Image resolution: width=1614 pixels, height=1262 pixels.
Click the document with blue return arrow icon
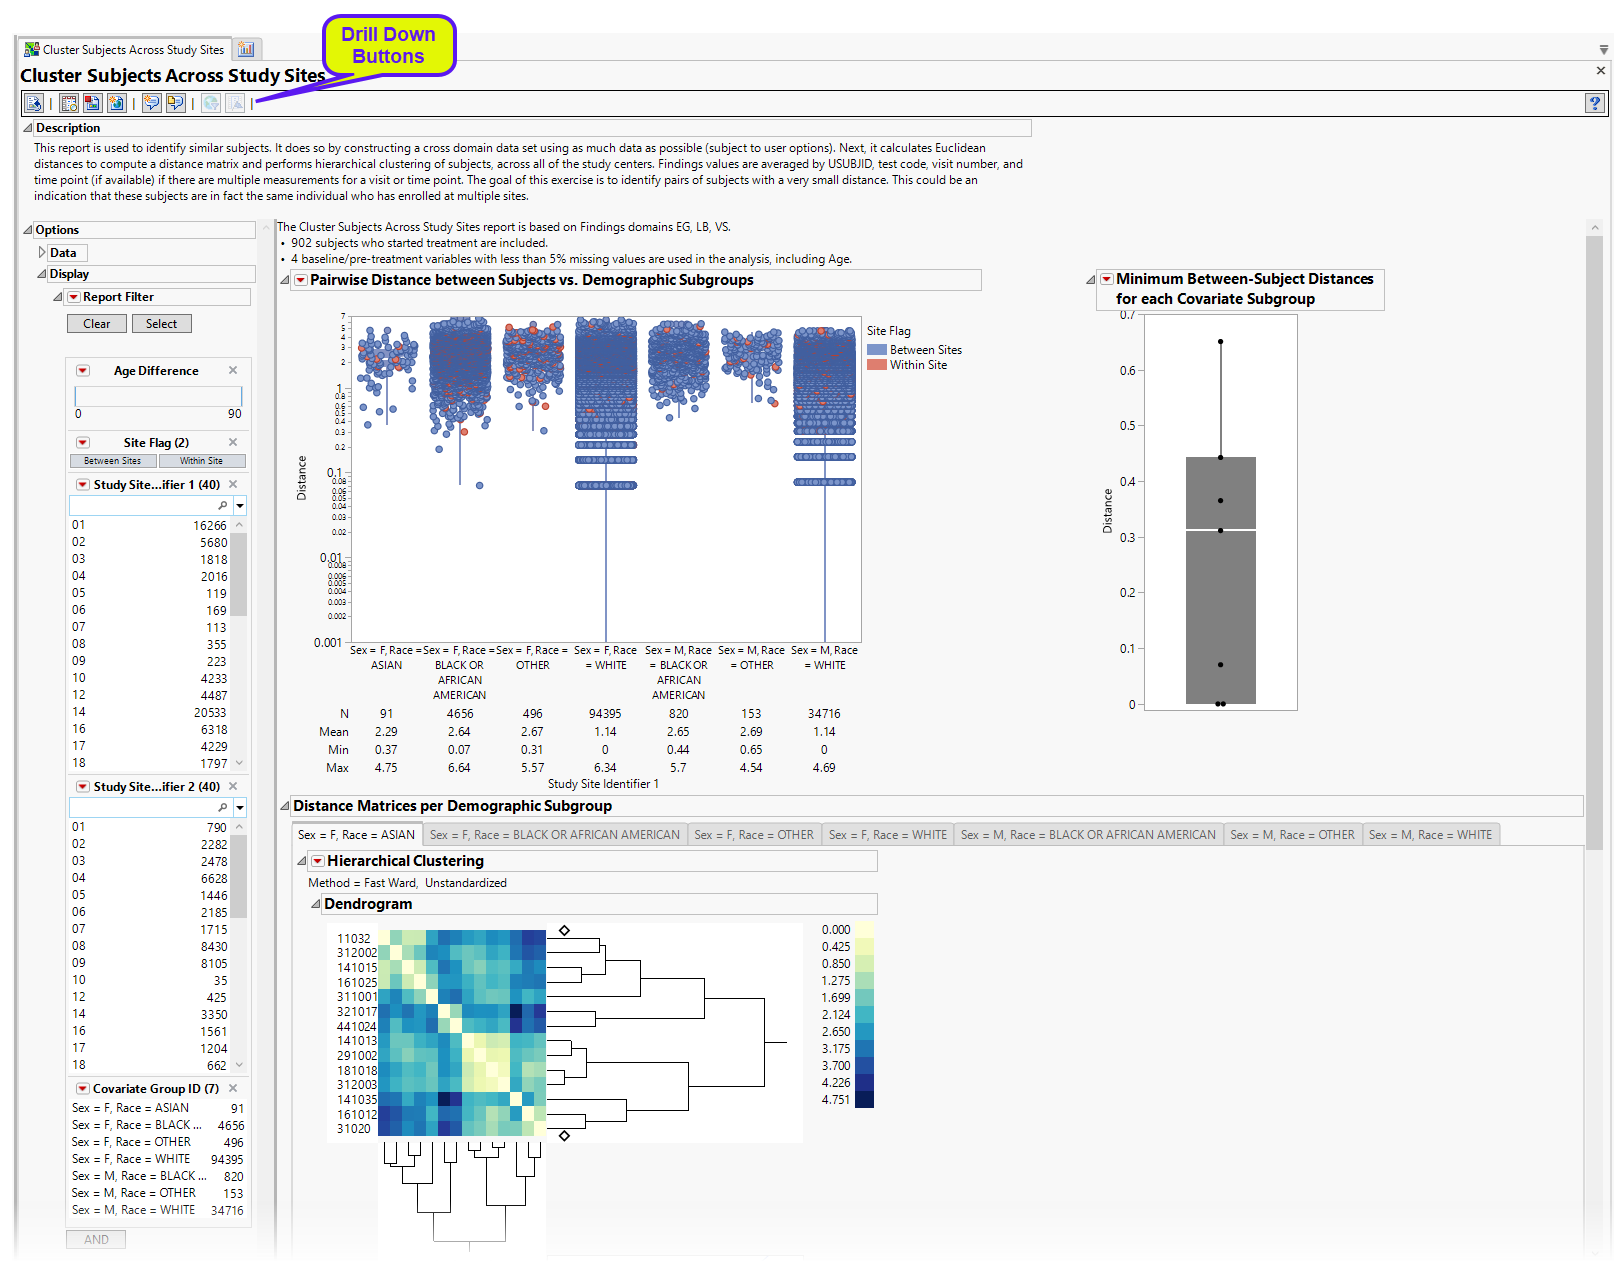(x=34, y=103)
